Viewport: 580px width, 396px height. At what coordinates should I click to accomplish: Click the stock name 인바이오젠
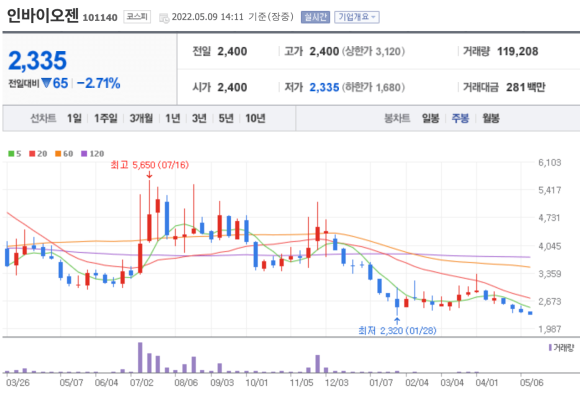tap(43, 16)
